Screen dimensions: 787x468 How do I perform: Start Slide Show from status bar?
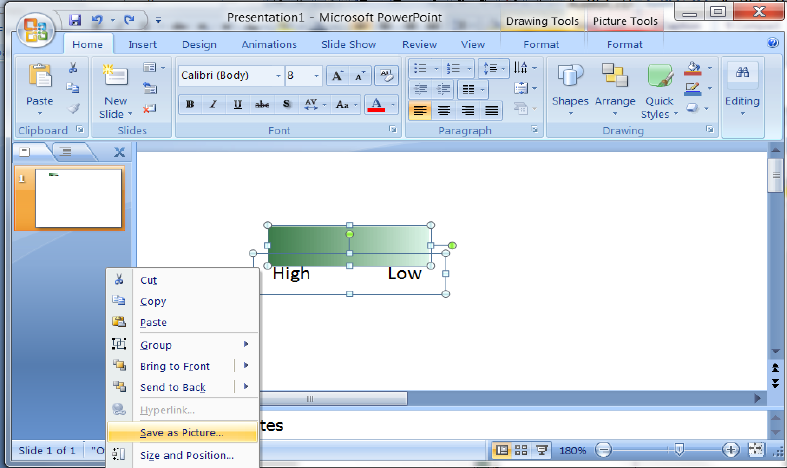click(x=542, y=450)
